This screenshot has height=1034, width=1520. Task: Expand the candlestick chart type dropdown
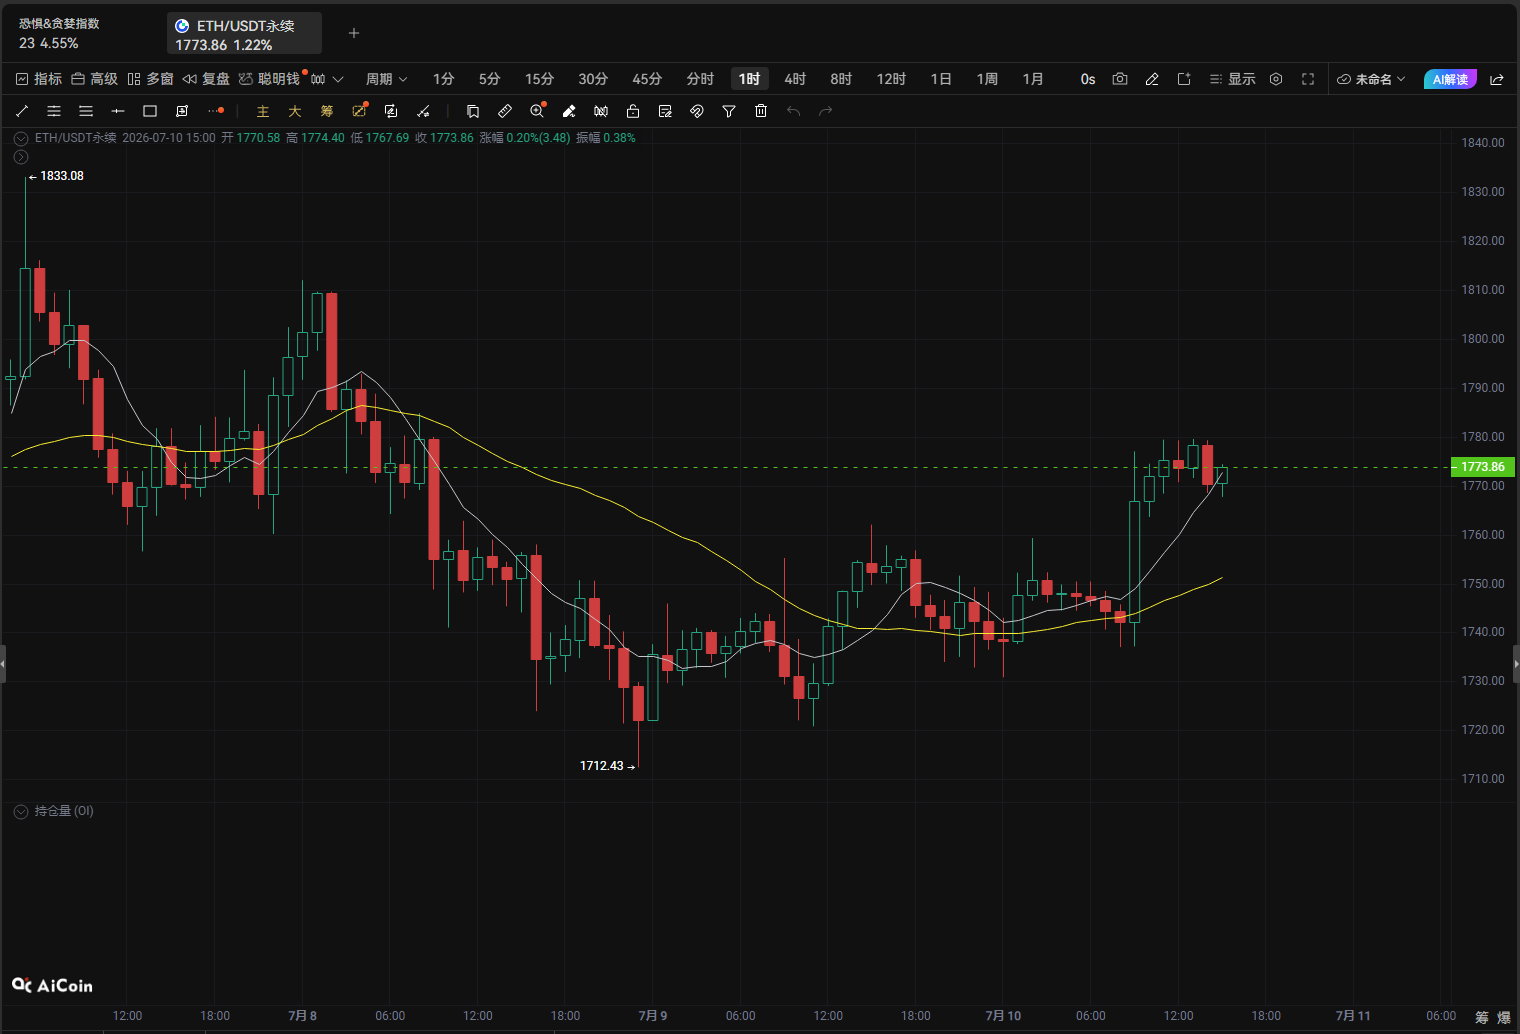point(327,79)
